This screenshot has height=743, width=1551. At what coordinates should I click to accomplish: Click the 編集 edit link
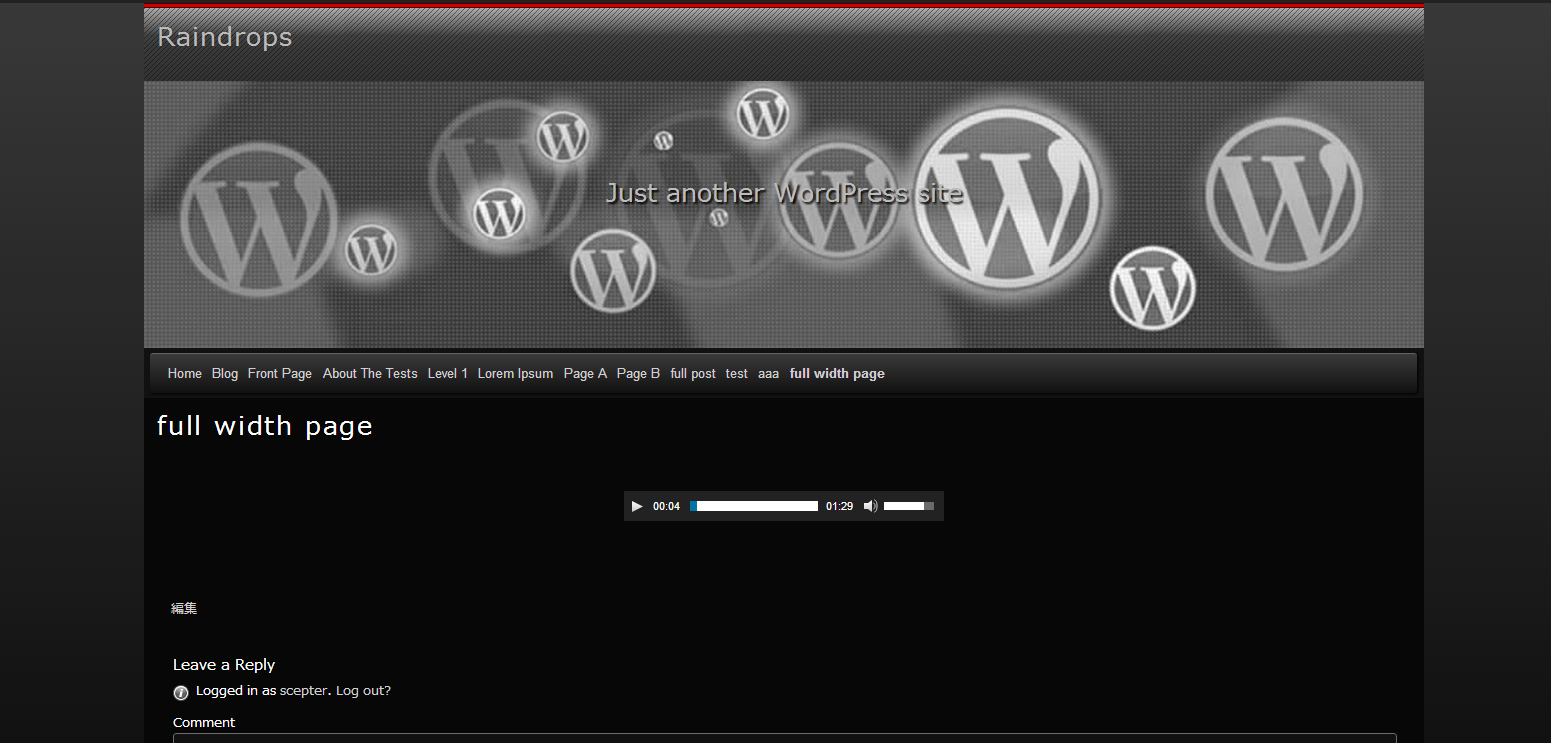[184, 608]
